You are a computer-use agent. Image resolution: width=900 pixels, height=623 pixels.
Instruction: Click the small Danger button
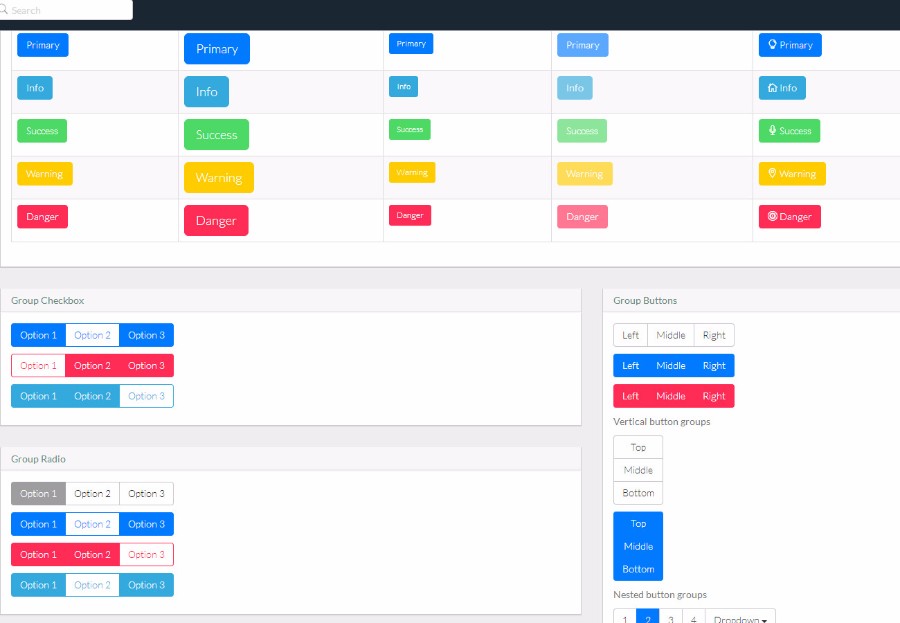(410, 215)
